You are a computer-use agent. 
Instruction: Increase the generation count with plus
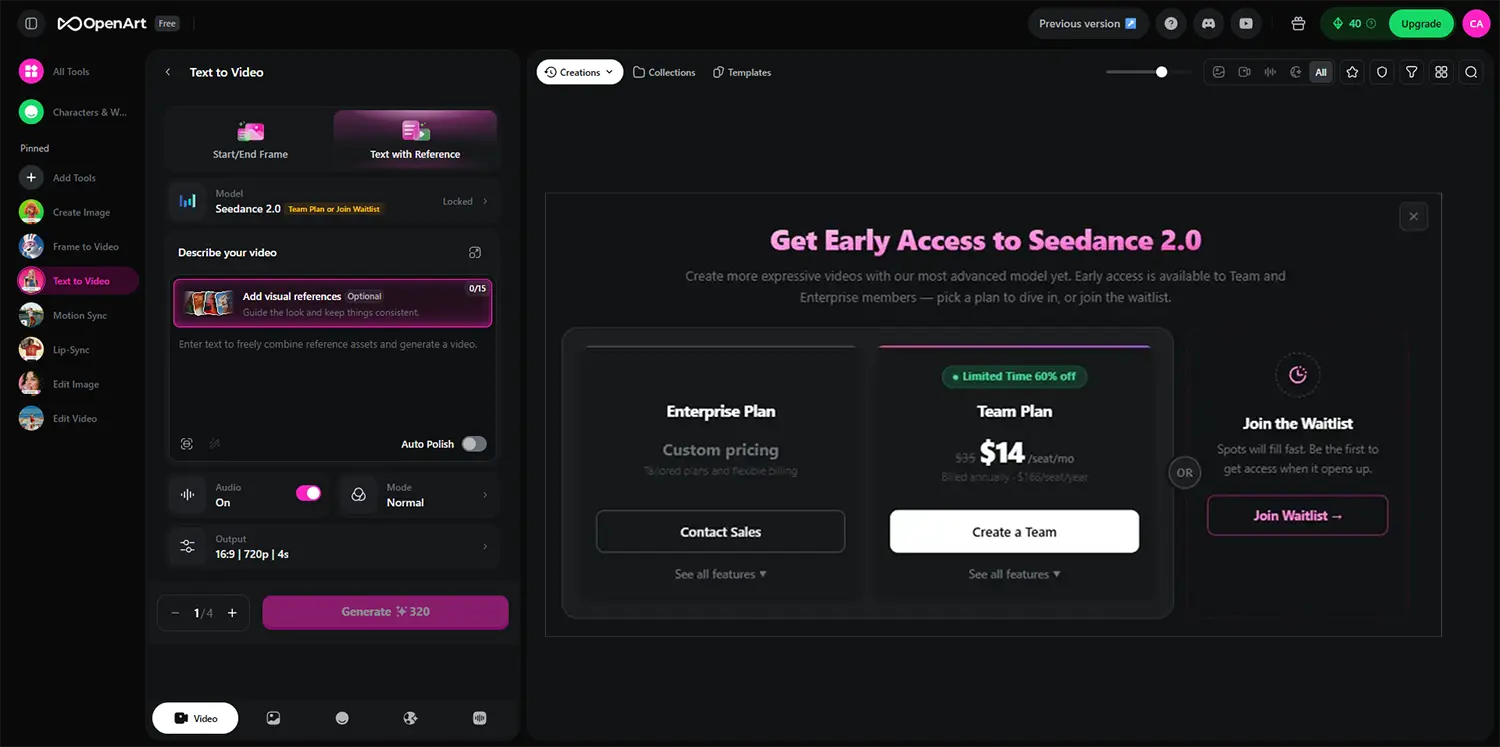(232, 613)
